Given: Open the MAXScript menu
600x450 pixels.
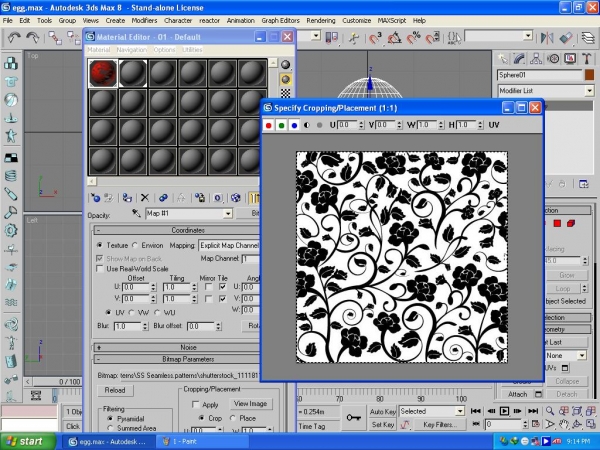Looking at the screenshot, I should [x=391, y=21].
